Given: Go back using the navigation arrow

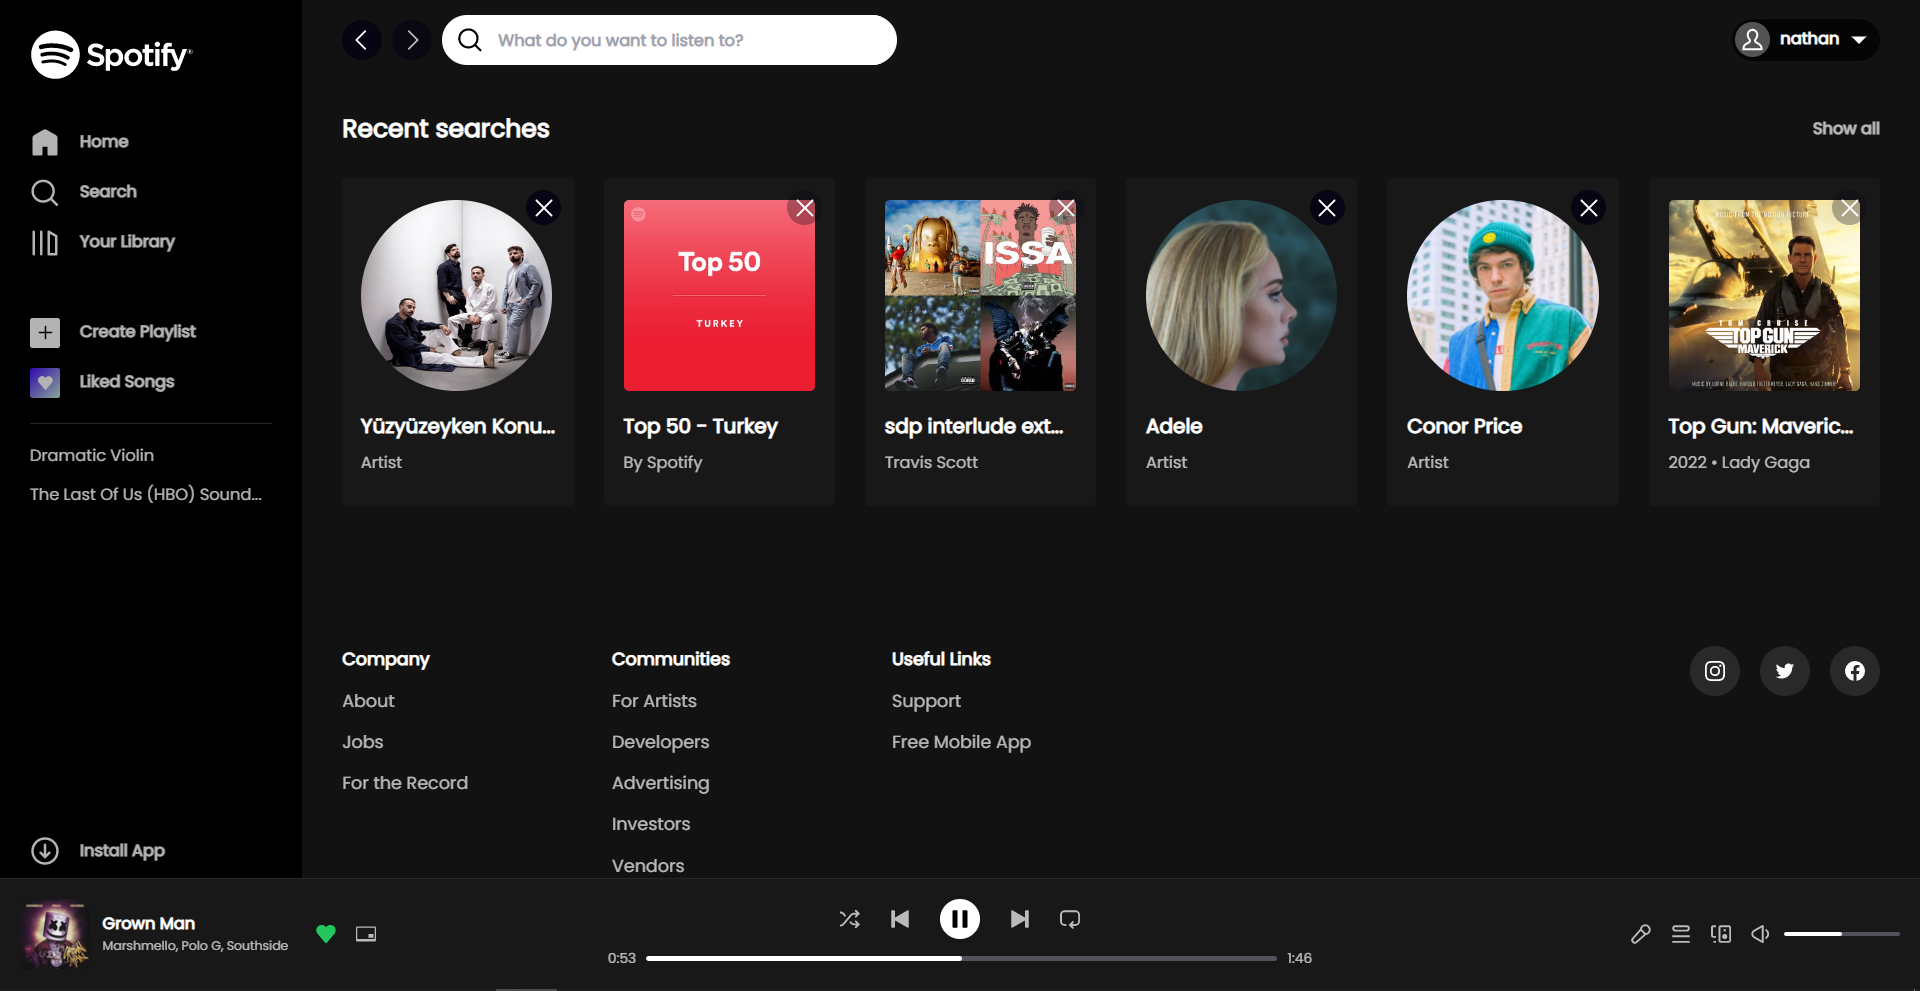Looking at the screenshot, I should tap(362, 39).
